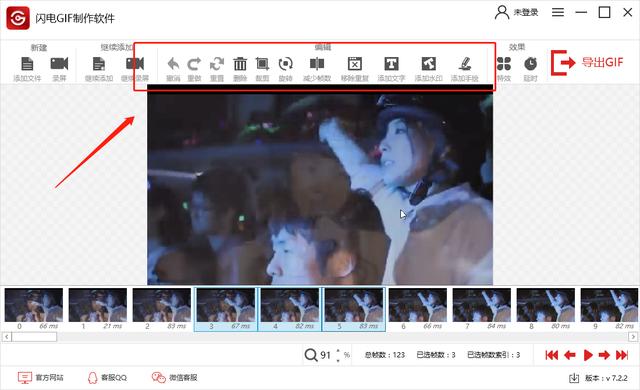
Task: Open the hamburger main menu
Action: coord(558,13)
